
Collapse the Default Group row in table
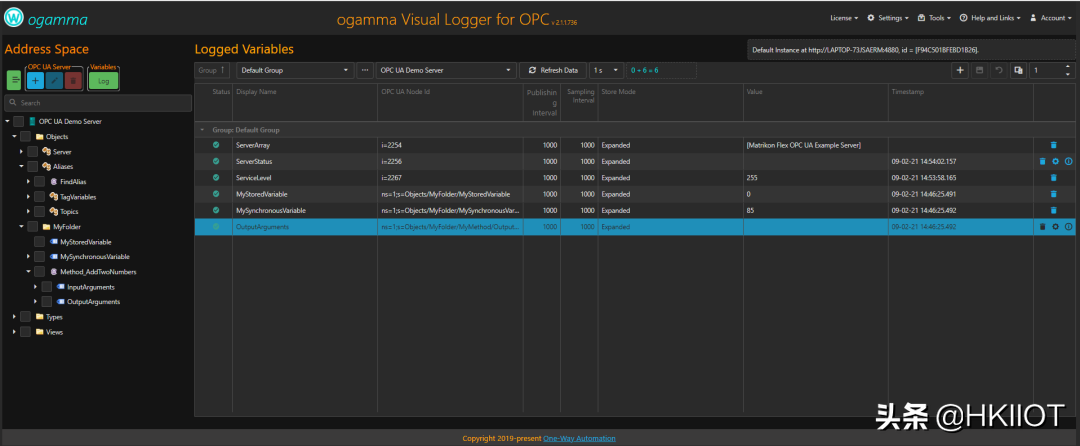(202, 129)
